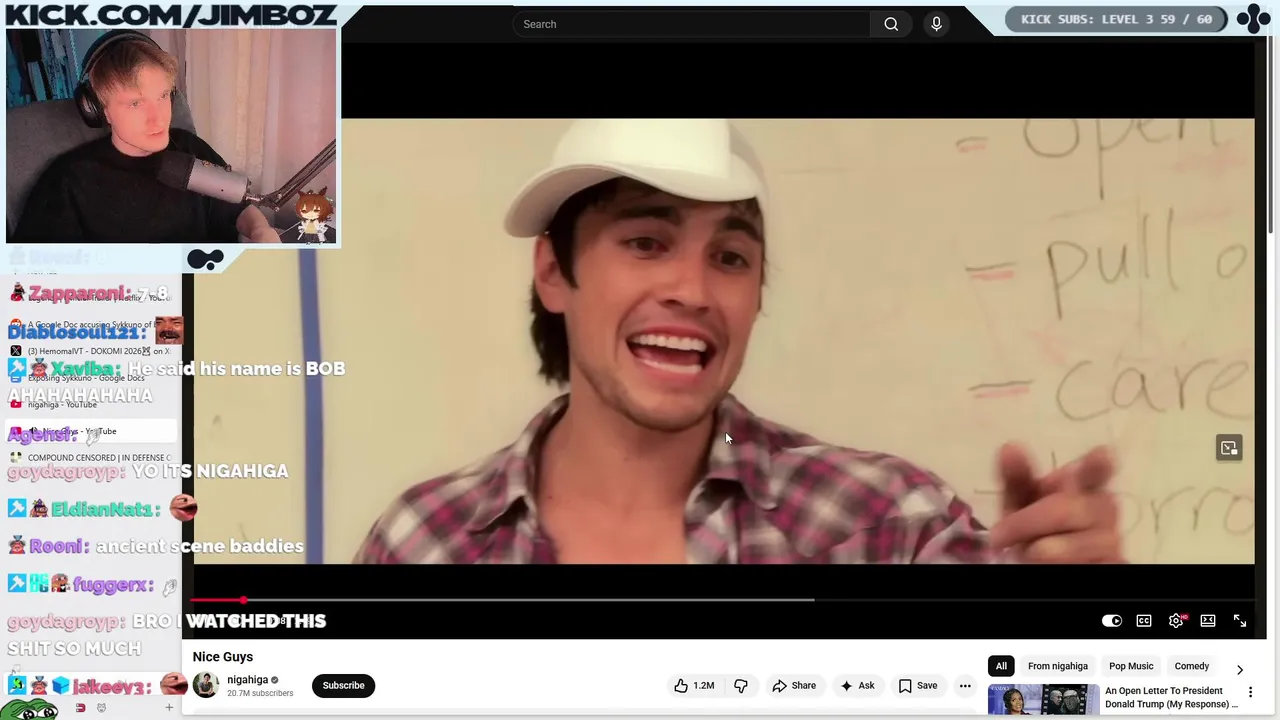Switch to the COMPOUND CENSORED browser tab
This screenshot has height=720, width=1280.
click(x=92, y=457)
